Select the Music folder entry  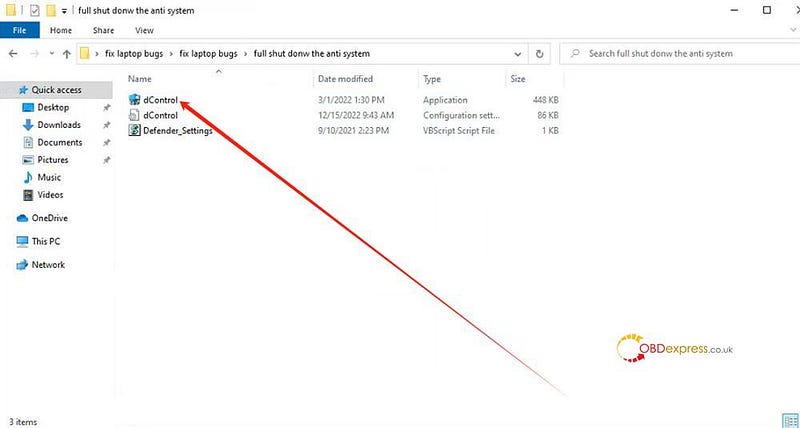click(49, 178)
